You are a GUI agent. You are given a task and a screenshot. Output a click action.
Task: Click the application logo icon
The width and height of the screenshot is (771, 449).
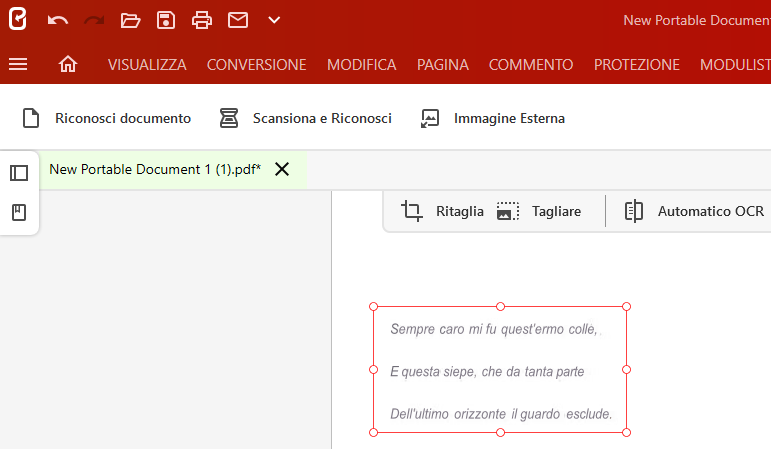click(18, 20)
